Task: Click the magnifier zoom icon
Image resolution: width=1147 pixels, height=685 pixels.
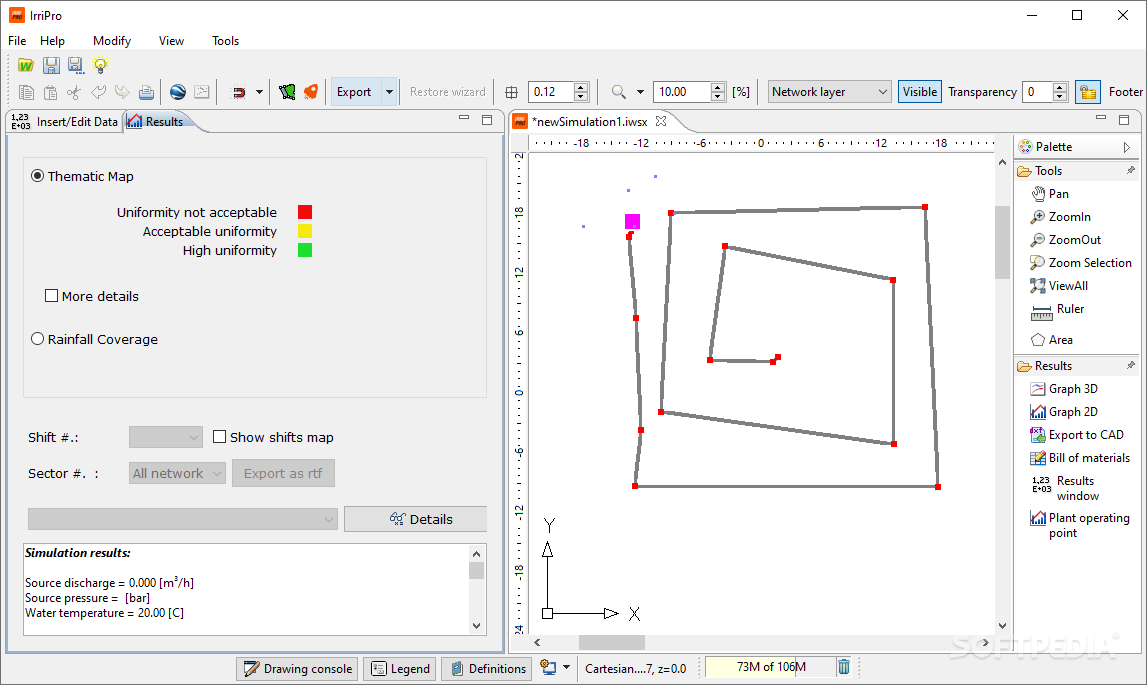Action: click(x=619, y=92)
